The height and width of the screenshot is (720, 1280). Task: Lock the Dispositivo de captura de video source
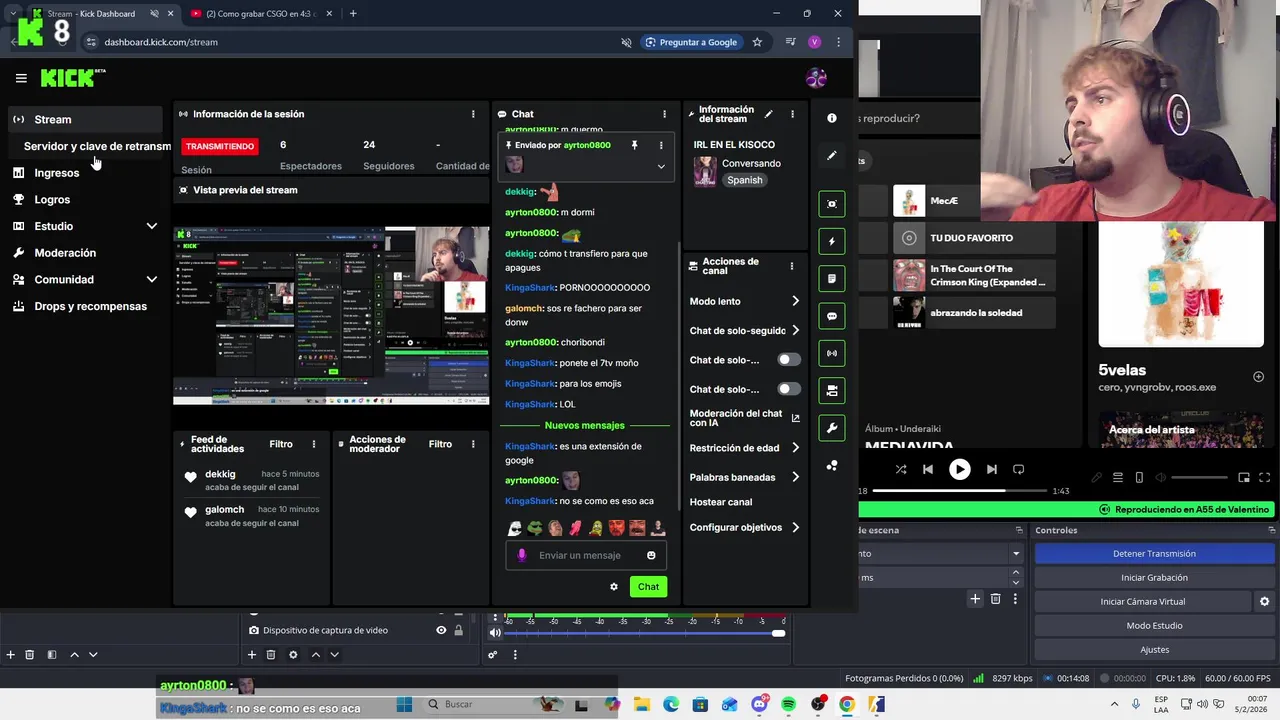click(x=459, y=630)
